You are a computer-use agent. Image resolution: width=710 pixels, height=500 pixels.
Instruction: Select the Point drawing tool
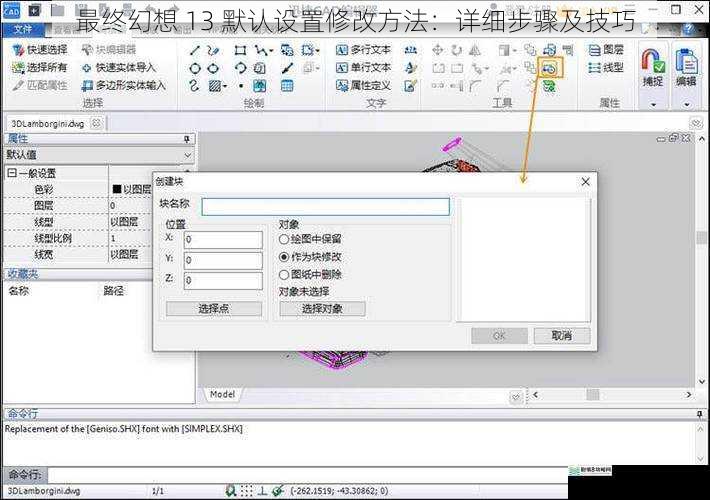241,86
